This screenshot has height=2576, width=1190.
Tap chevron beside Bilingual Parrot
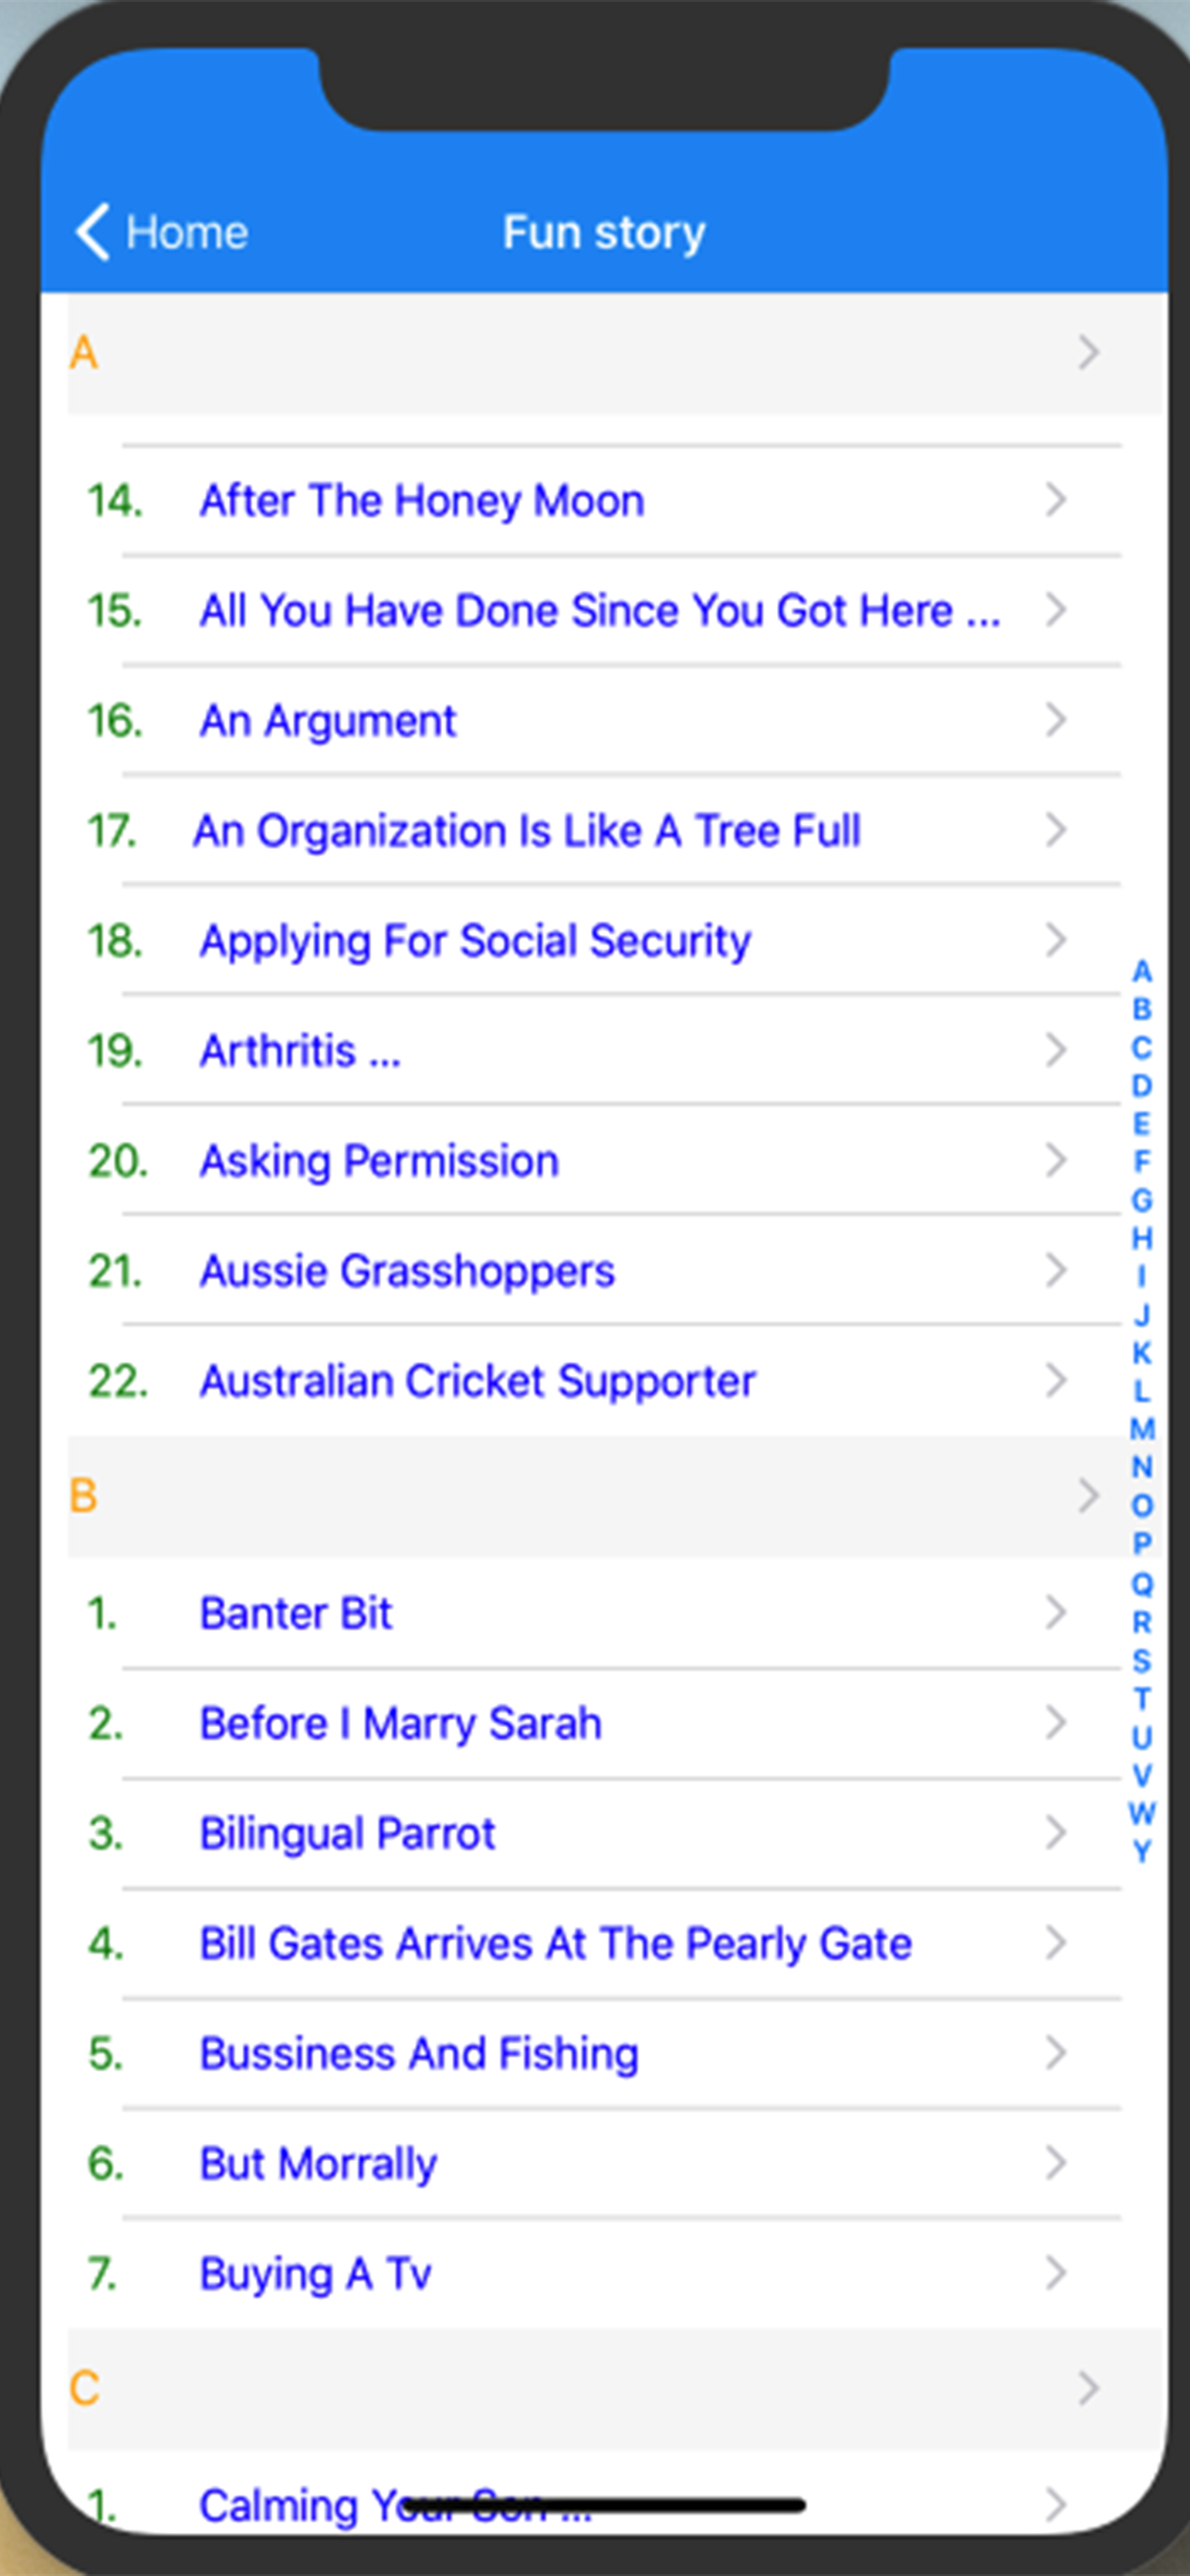[1055, 1832]
